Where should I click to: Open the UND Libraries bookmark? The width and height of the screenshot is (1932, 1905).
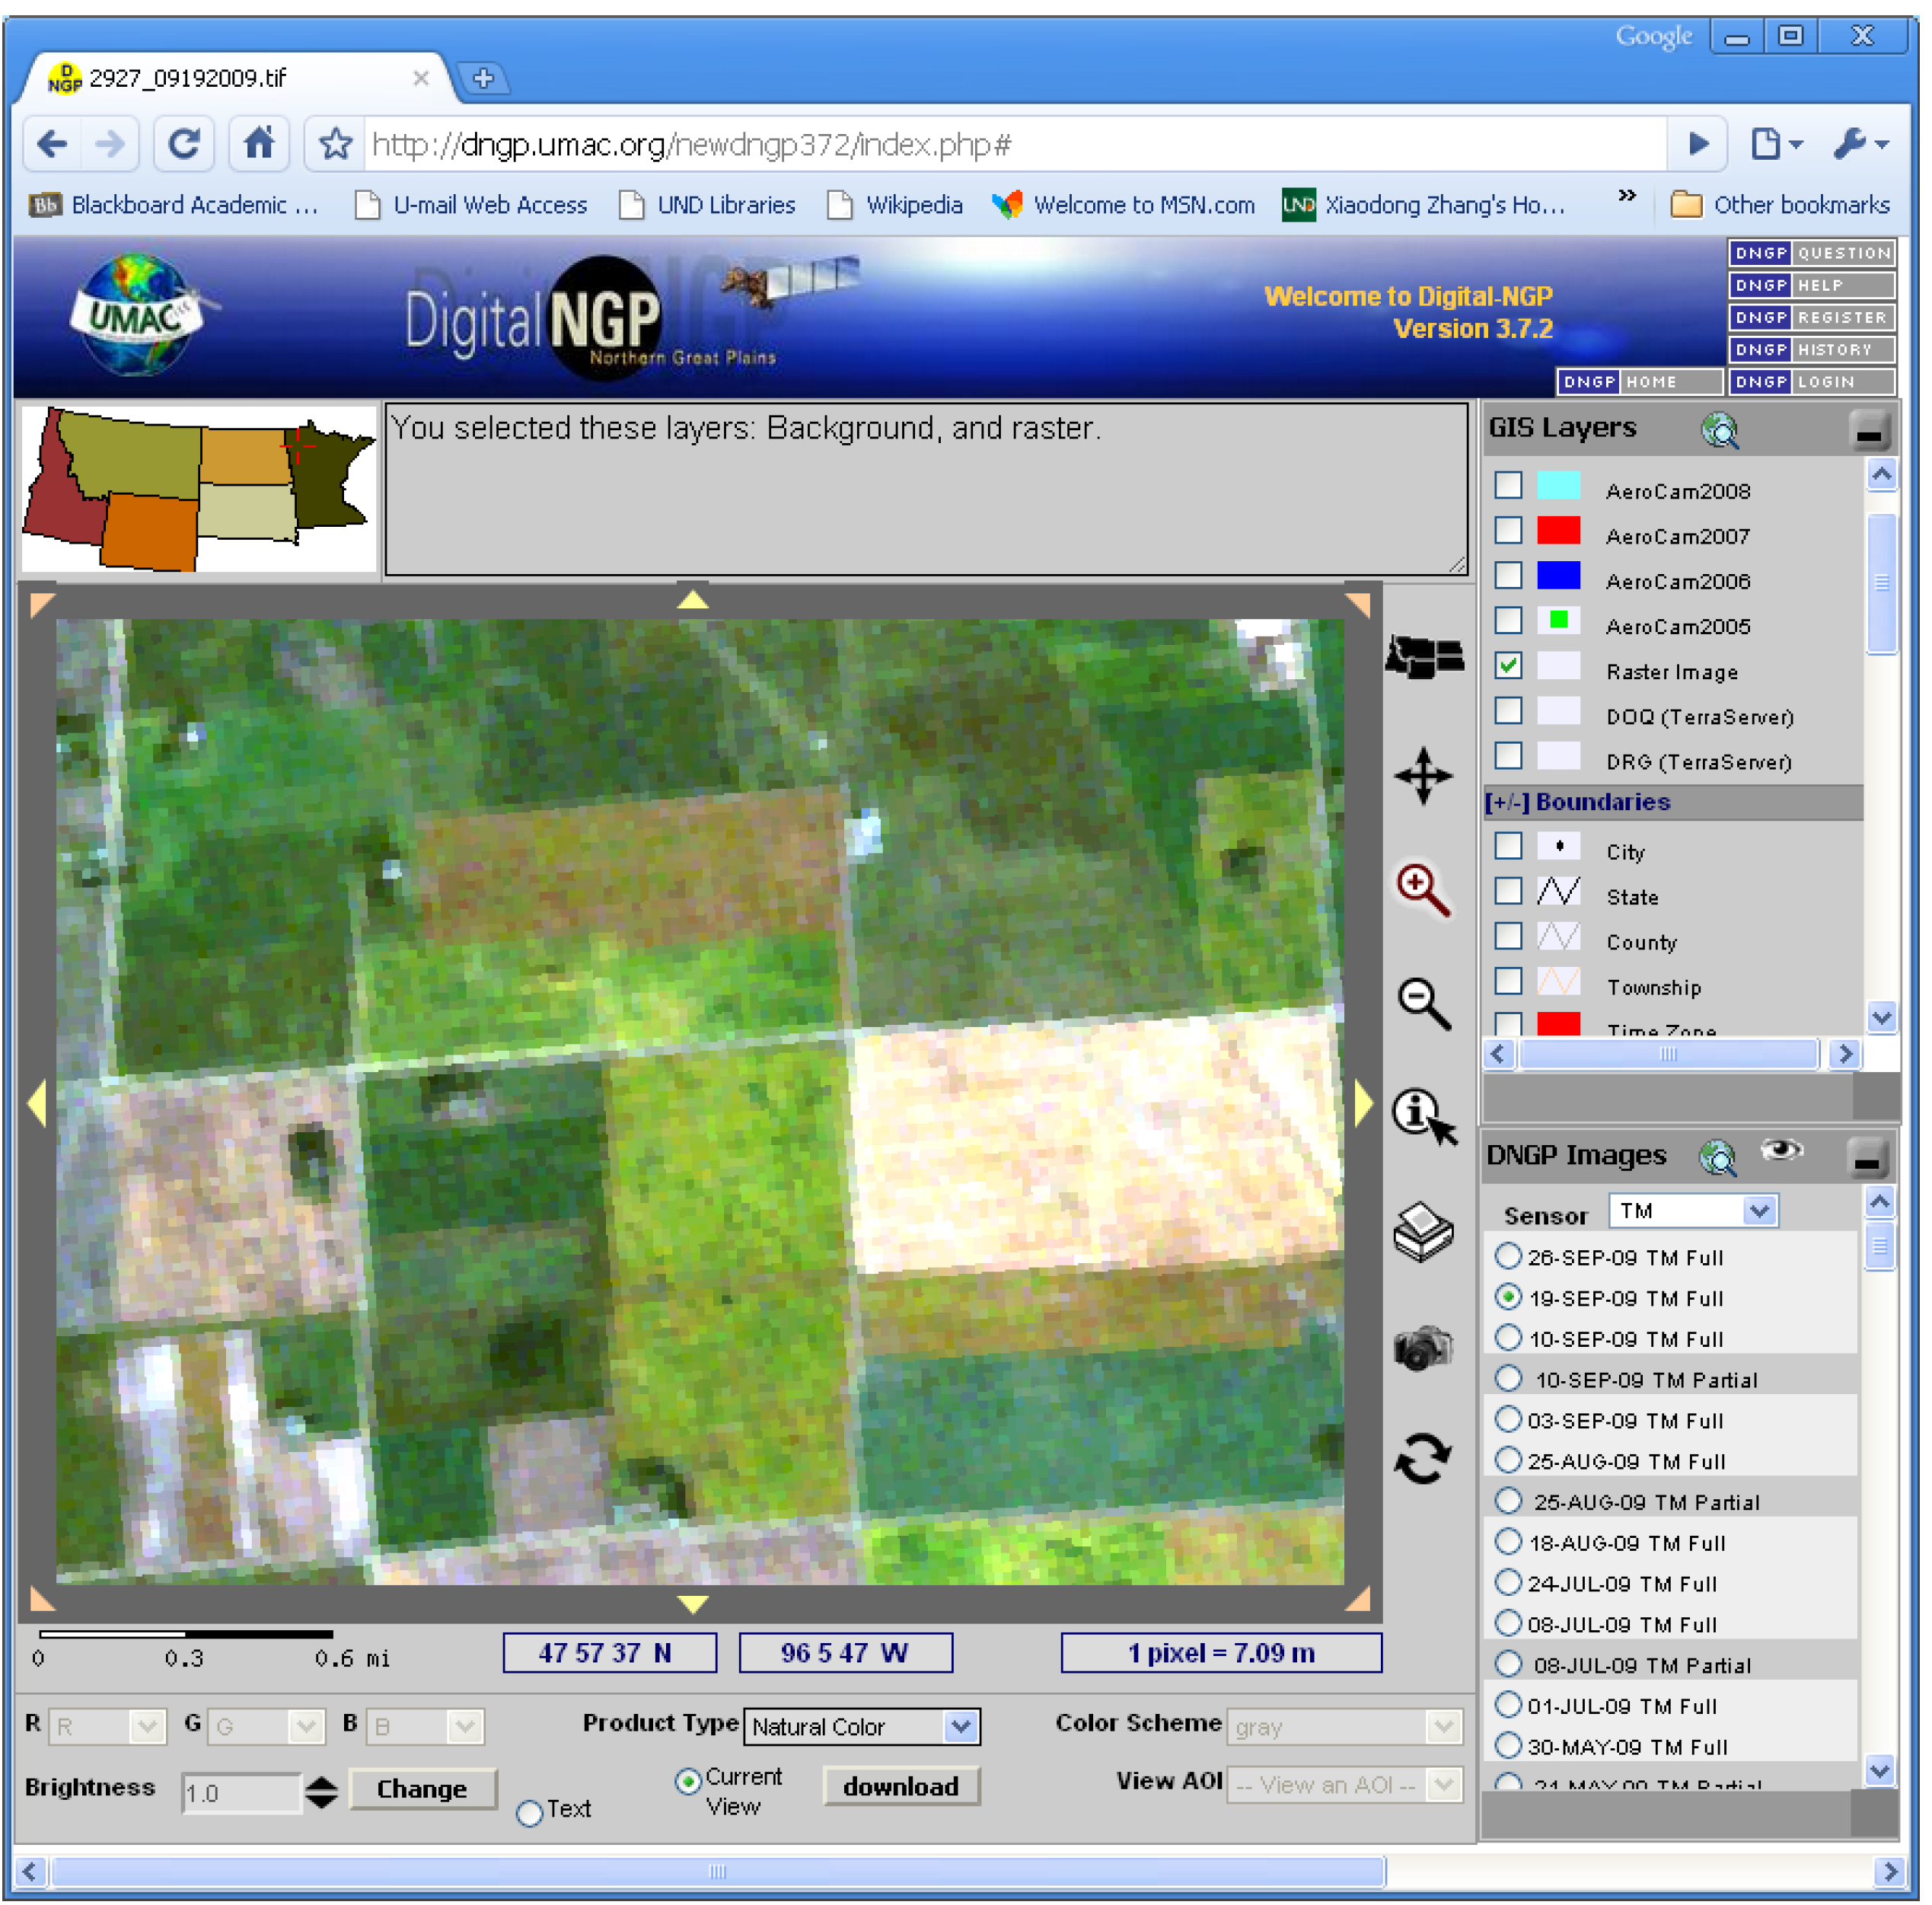tap(708, 205)
